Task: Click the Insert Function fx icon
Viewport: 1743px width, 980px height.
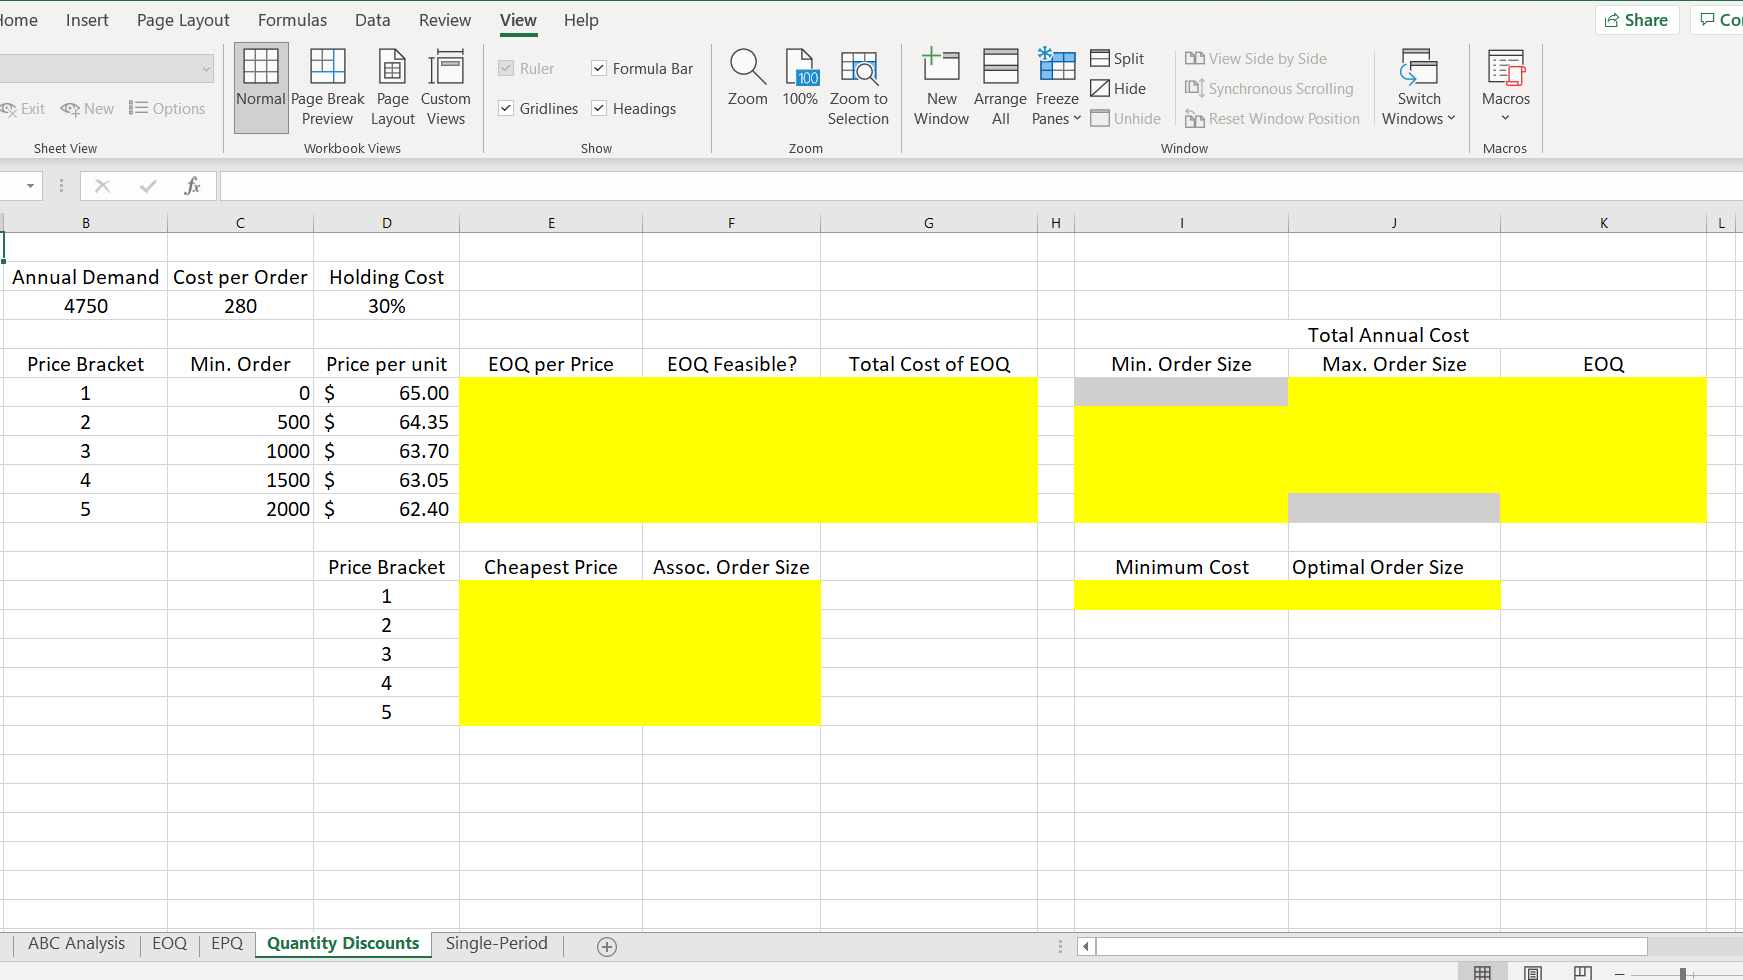Action: coord(192,186)
